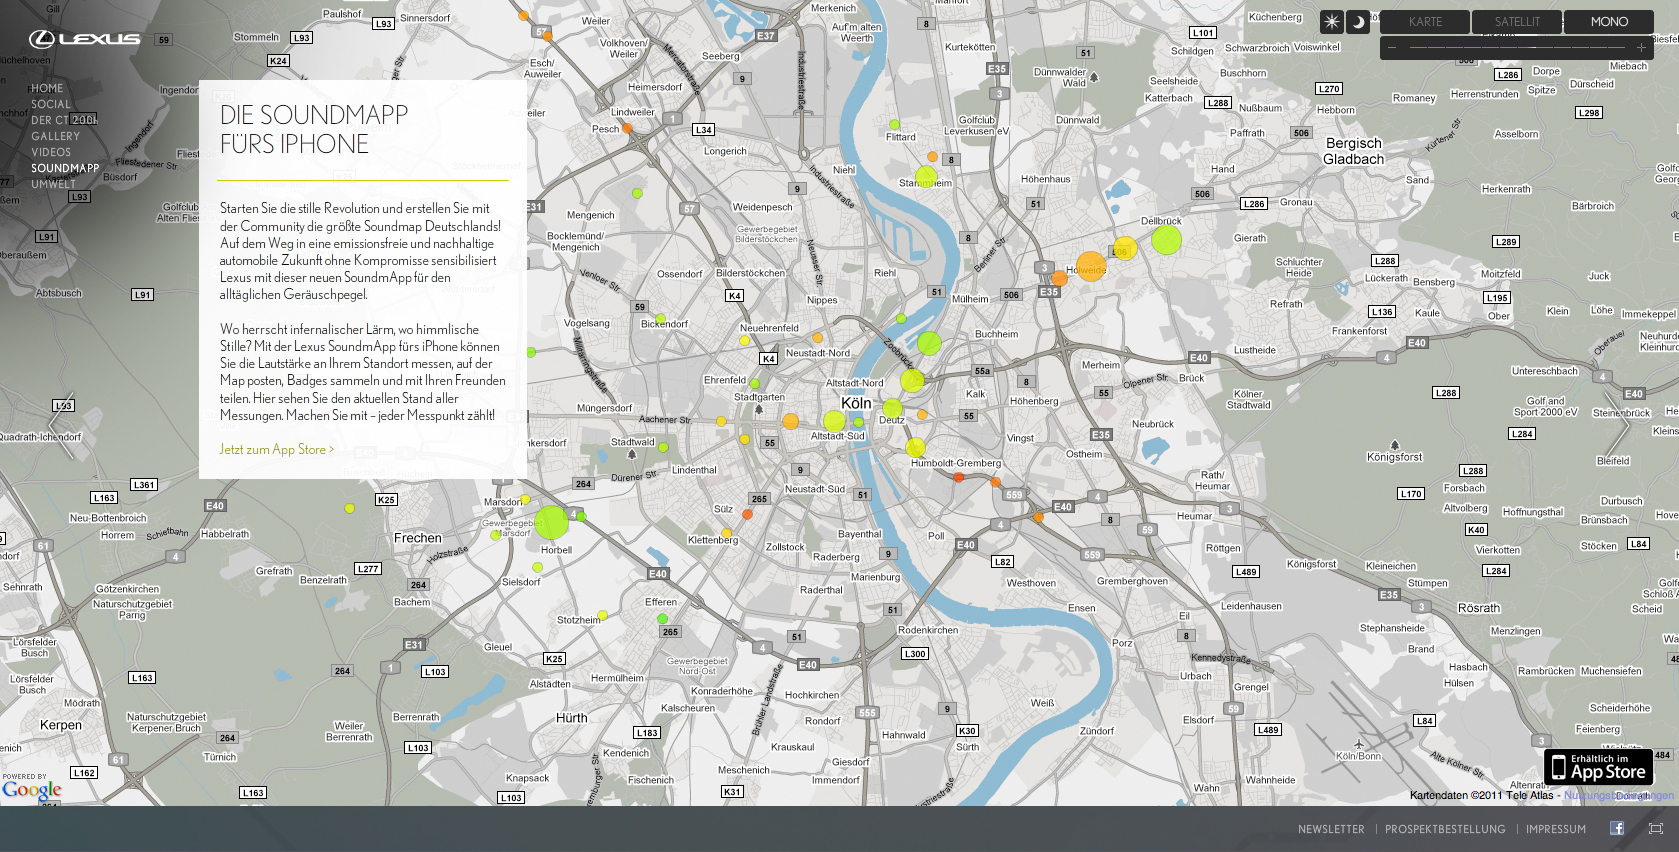
Task: Select green sound marker at Efferen
Action: point(662,619)
